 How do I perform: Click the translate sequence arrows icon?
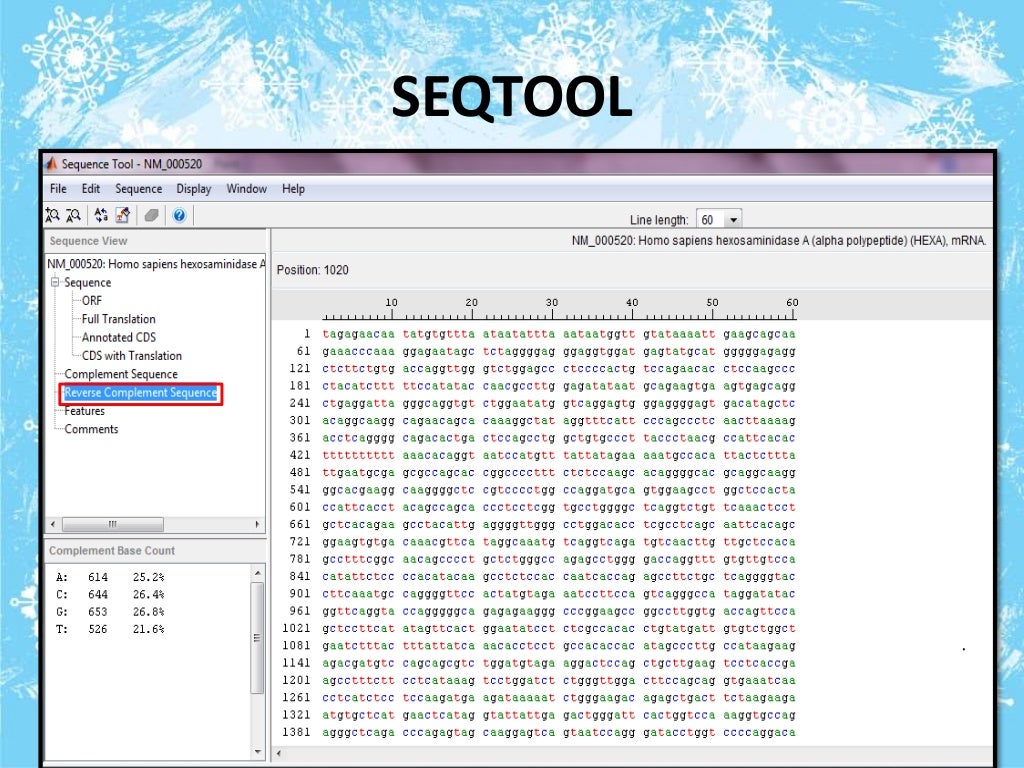coord(101,215)
